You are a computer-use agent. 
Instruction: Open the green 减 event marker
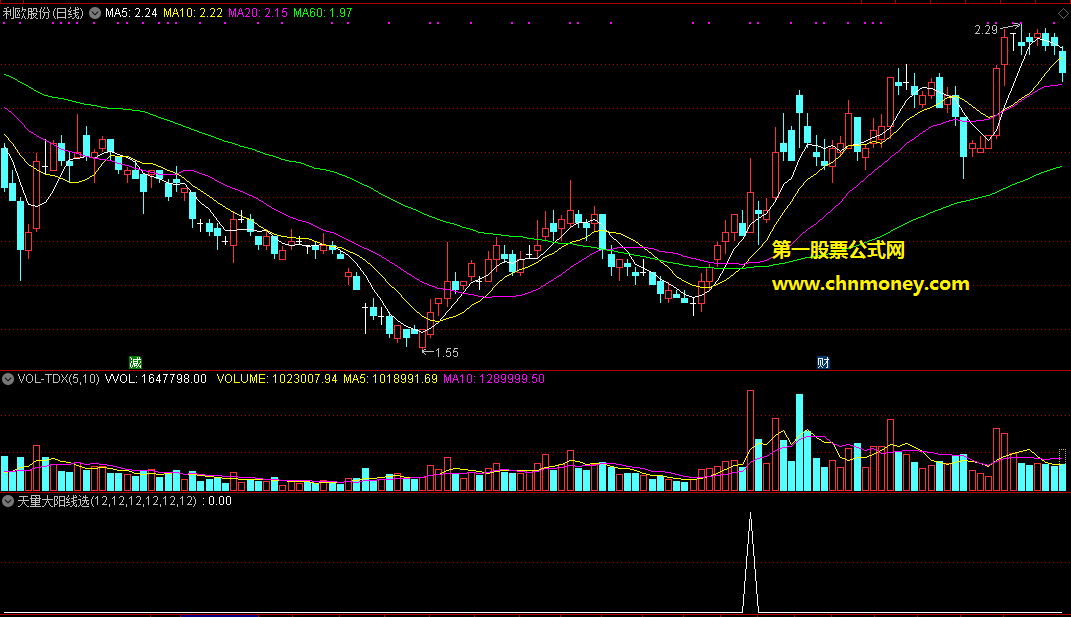coord(135,362)
